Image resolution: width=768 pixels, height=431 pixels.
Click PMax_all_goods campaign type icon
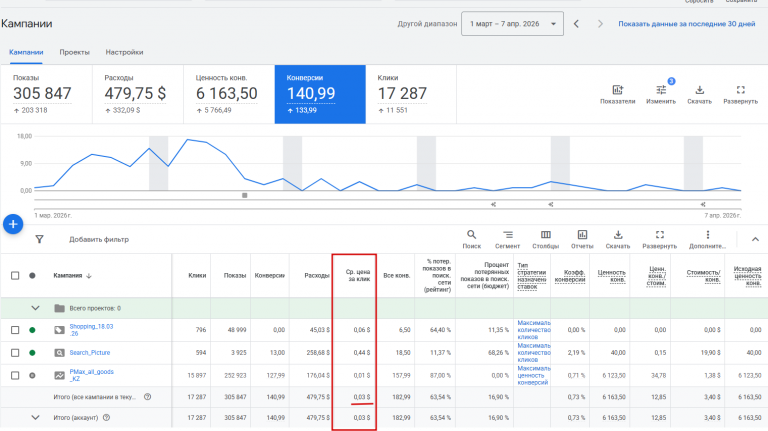[59, 376]
